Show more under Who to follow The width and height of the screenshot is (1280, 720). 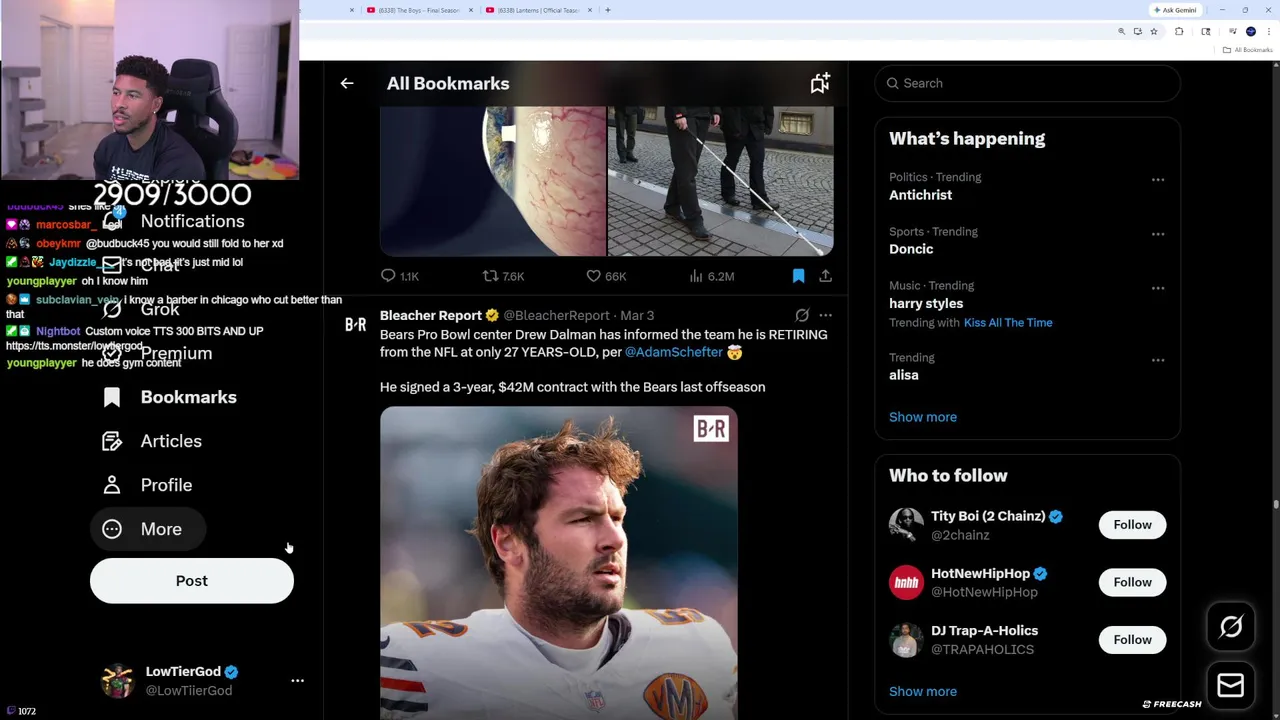(923, 691)
